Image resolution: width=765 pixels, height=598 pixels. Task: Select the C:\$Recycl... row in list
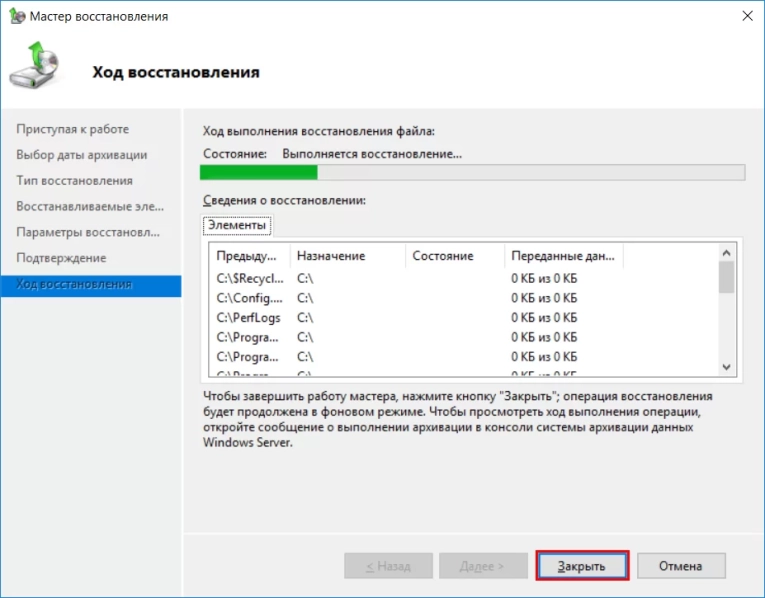(x=249, y=278)
